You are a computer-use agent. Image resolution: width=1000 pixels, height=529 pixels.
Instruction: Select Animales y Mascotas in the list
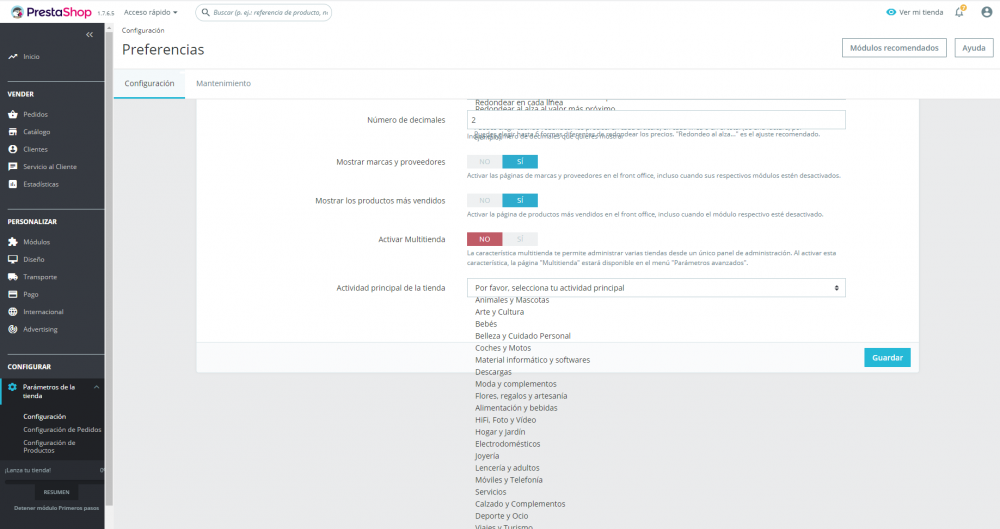tap(512, 300)
